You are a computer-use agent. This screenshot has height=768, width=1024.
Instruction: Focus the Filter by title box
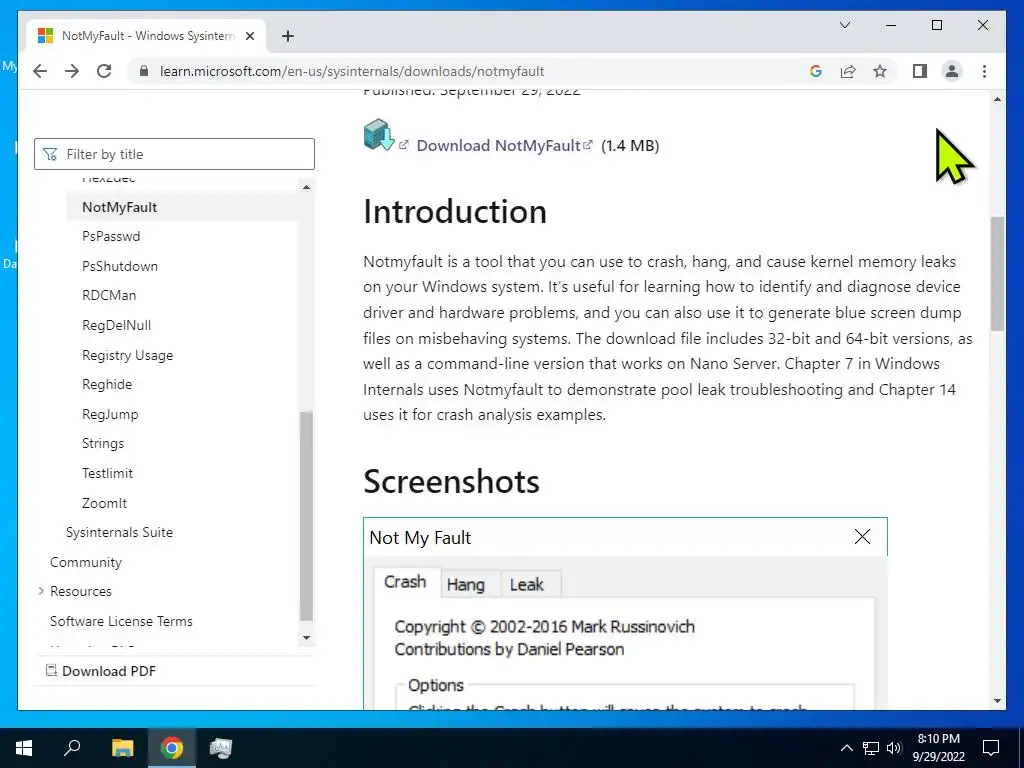[x=174, y=154]
